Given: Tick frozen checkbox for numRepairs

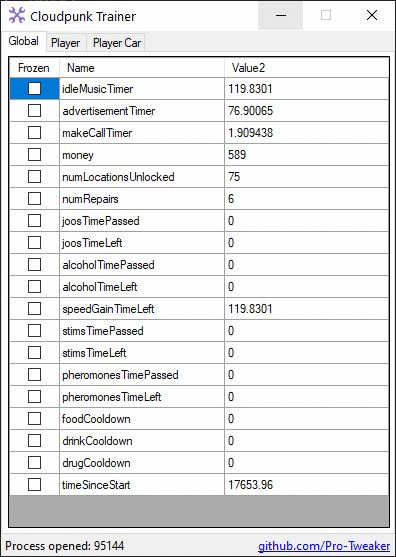Looking at the screenshot, I should pyautogui.click(x=34, y=199).
